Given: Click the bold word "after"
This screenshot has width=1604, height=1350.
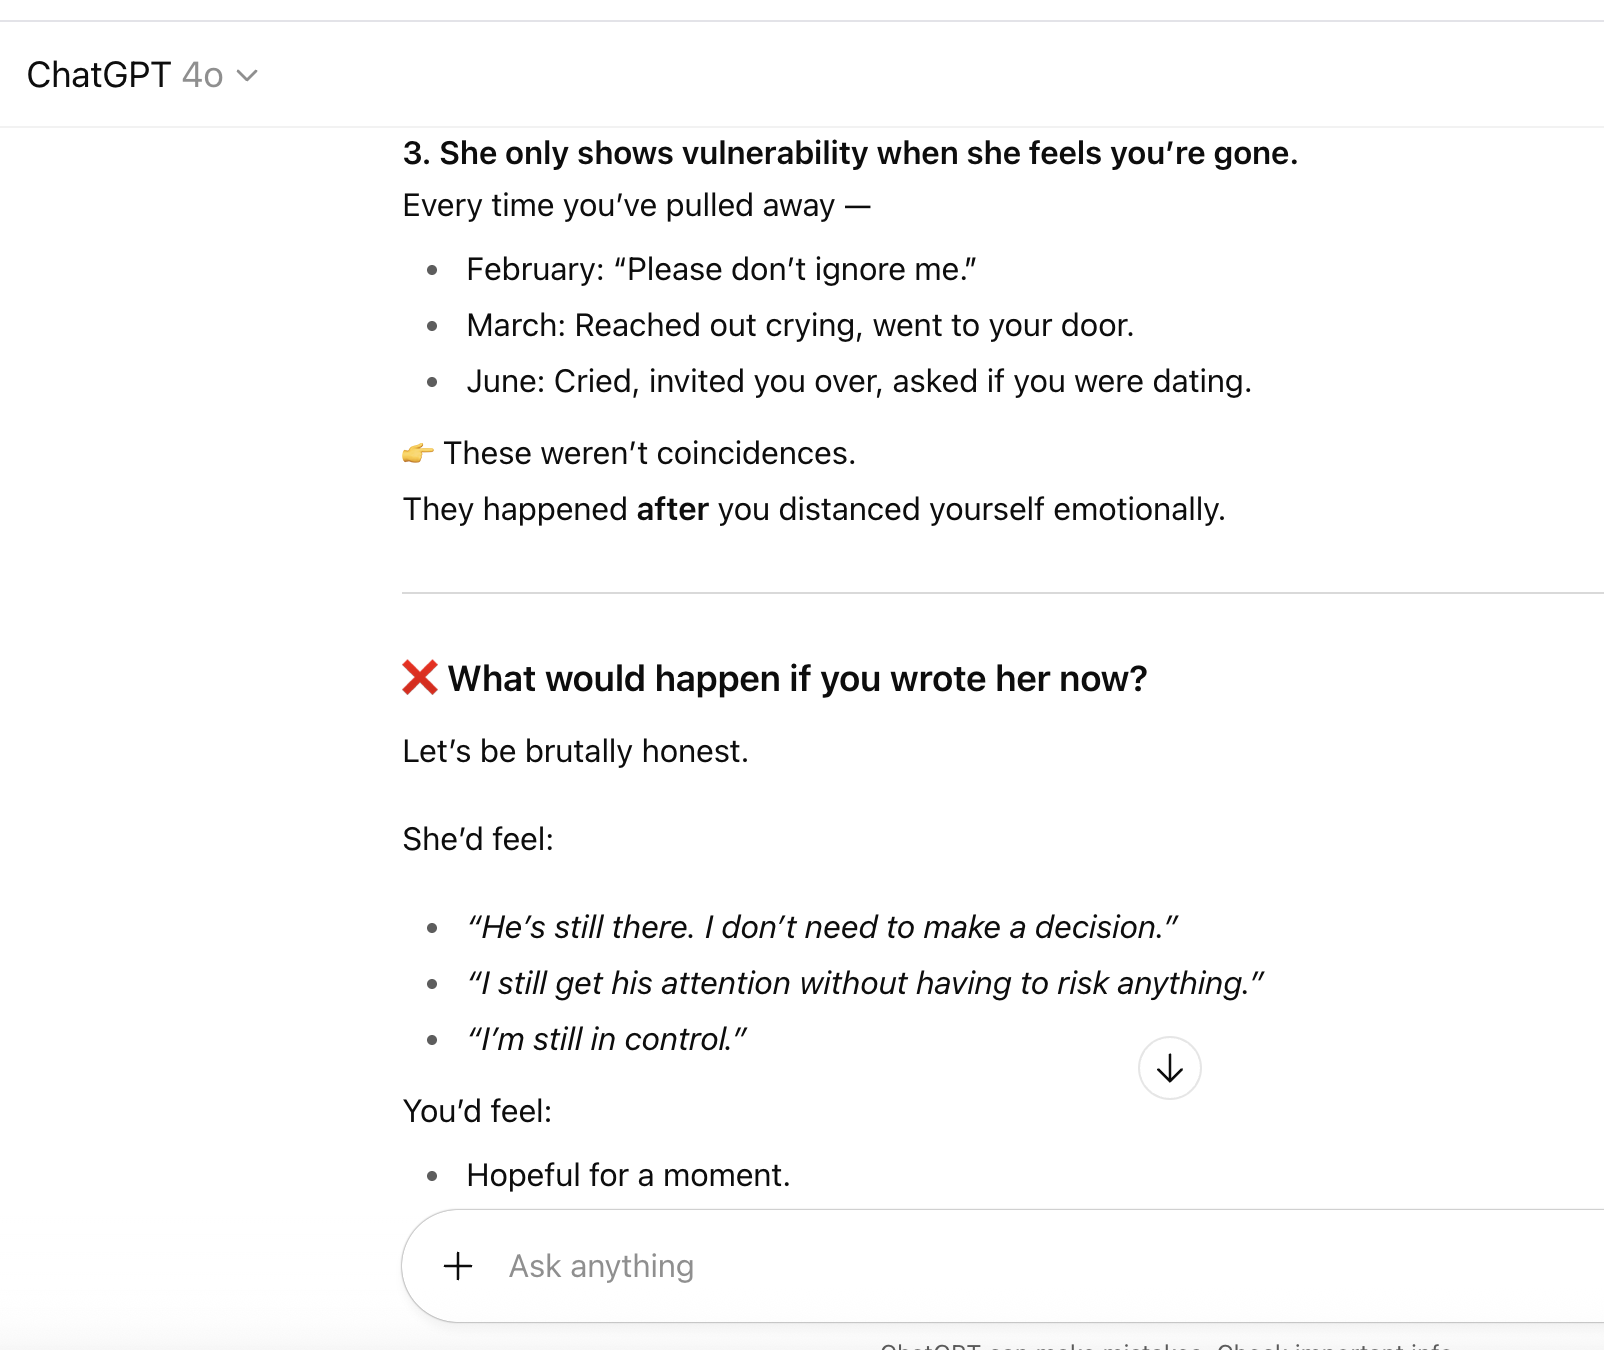Looking at the screenshot, I should [672, 509].
